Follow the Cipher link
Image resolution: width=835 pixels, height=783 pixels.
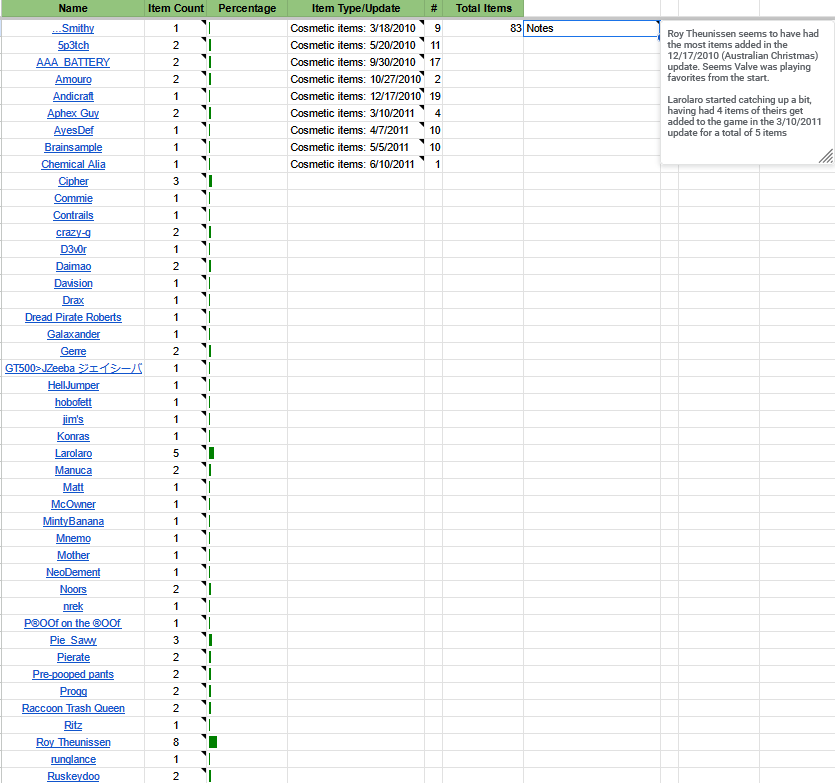tap(73, 182)
